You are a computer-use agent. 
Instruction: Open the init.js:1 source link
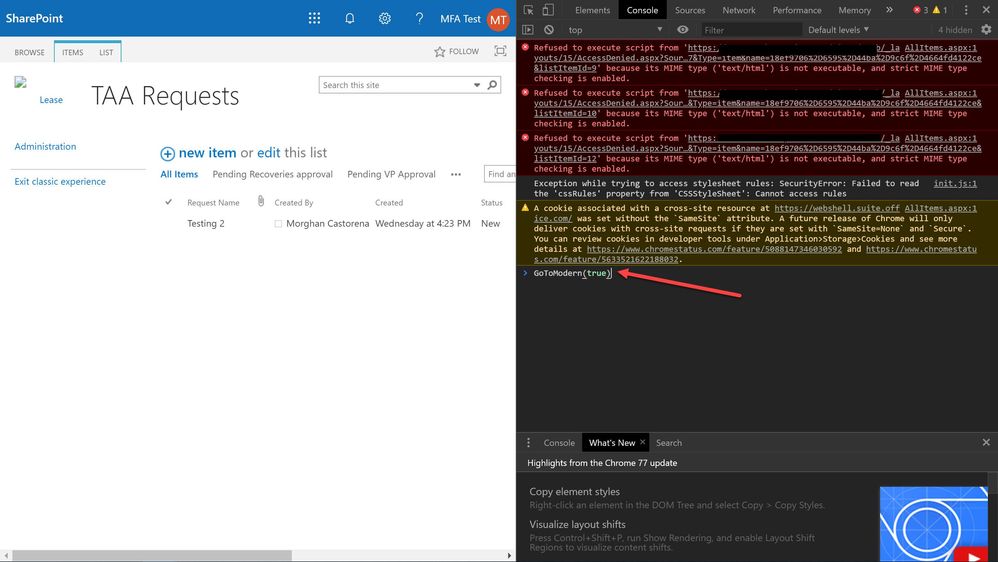[x=955, y=183]
